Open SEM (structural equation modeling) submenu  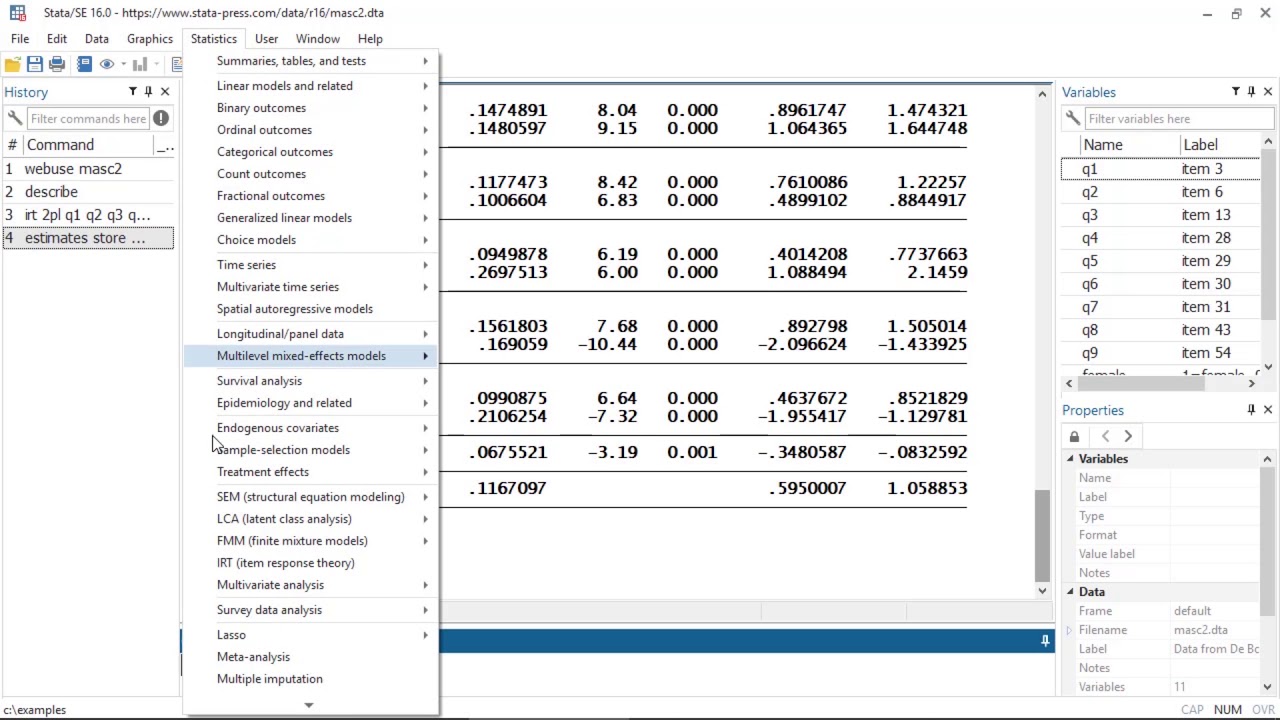pyautogui.click(x=311, y=497)
